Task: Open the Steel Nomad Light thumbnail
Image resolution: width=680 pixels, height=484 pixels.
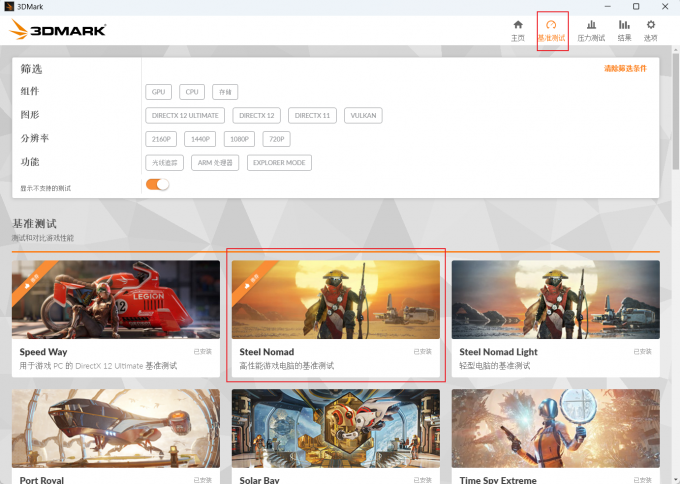Action: (556, 299)
